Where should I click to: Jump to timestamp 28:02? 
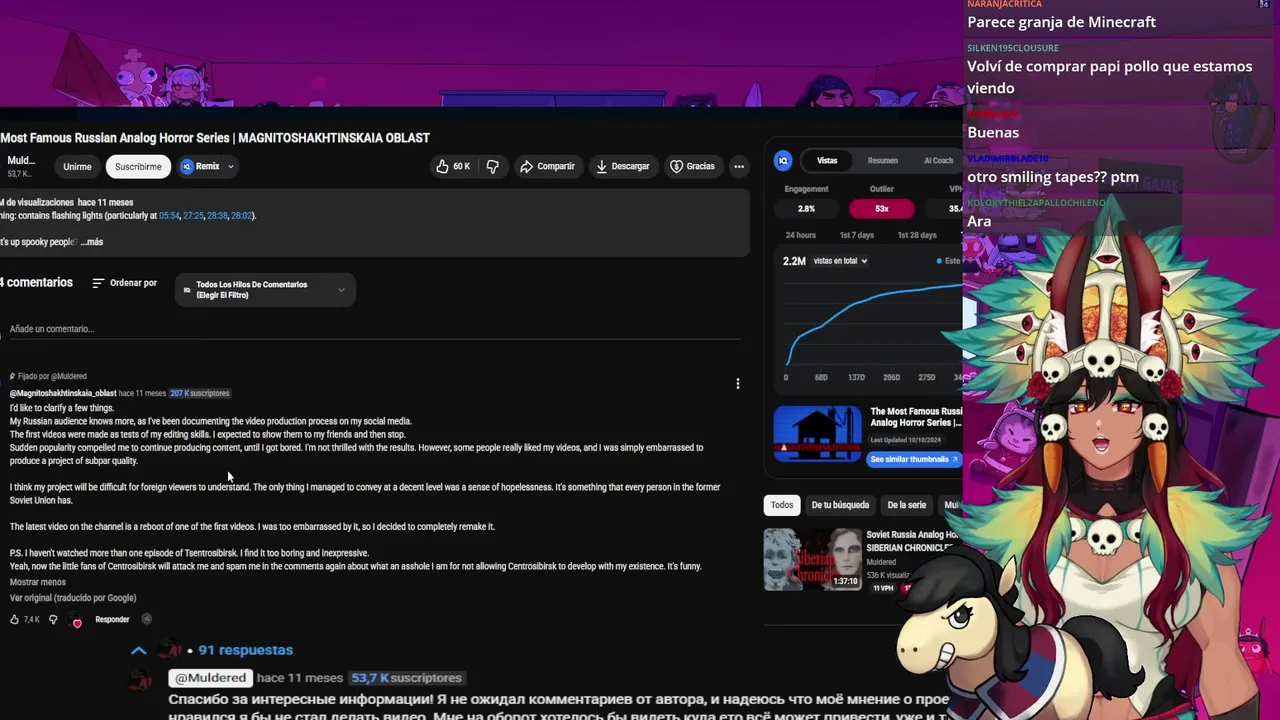pos(241,215)
